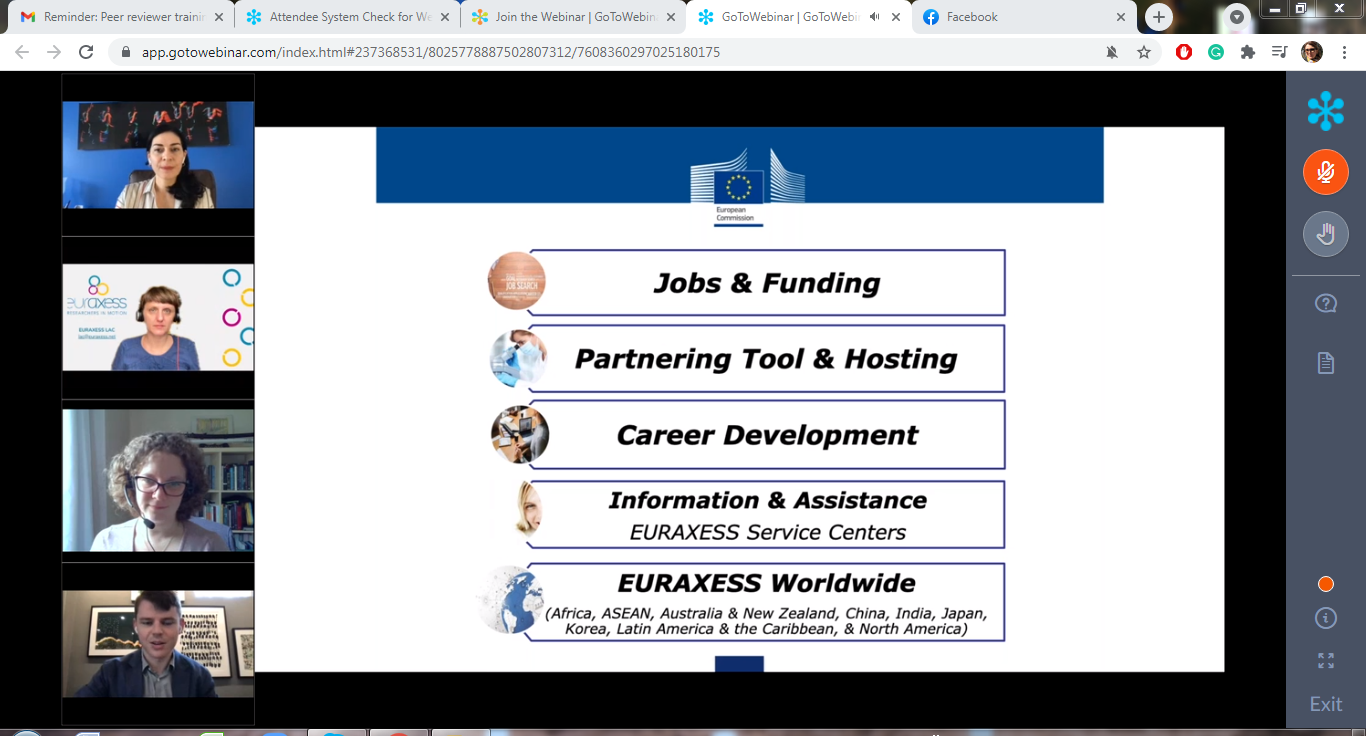Open the Handouts document icon
Image resolution: width=1366 pixels, height=736 pixels.
coord(1326,363)
